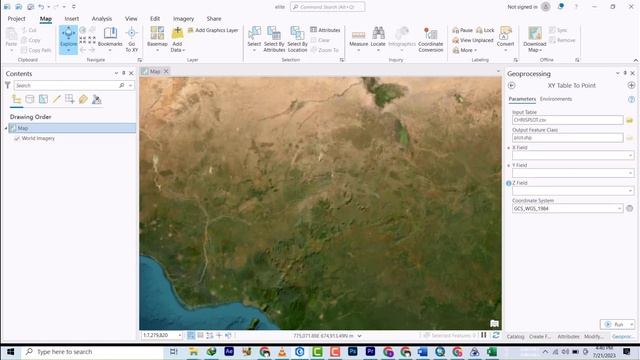Open Geoprocessing tool help icon

point(631,99)
